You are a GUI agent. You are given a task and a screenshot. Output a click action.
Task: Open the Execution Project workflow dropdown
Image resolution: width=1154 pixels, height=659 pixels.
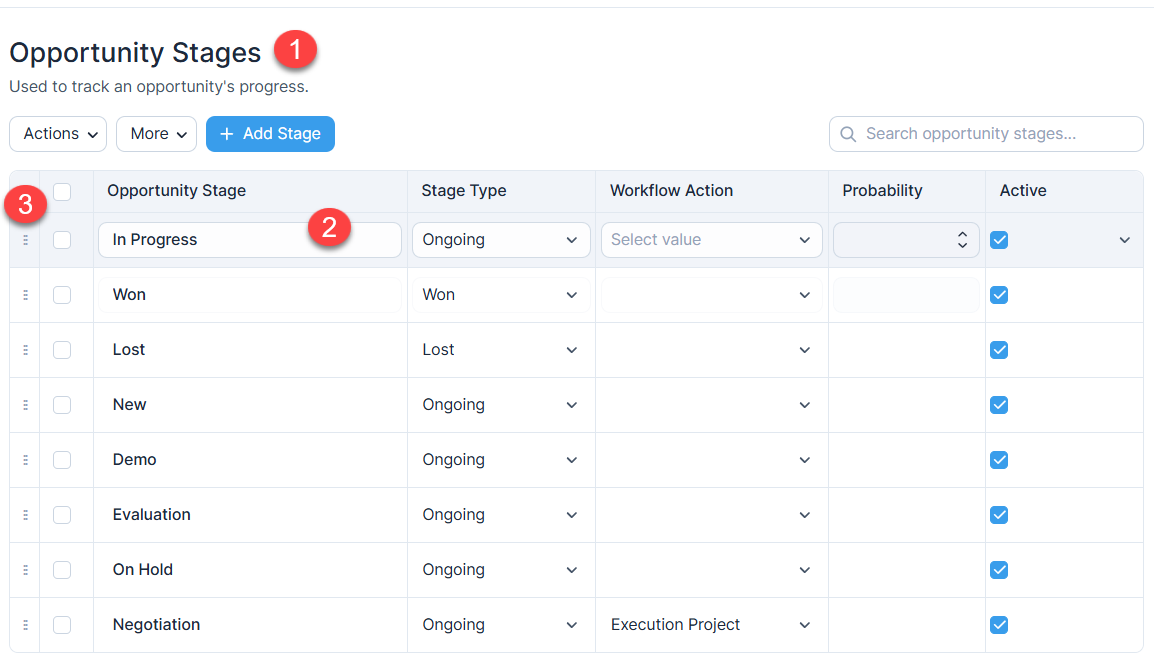click(x=712, y=625)
